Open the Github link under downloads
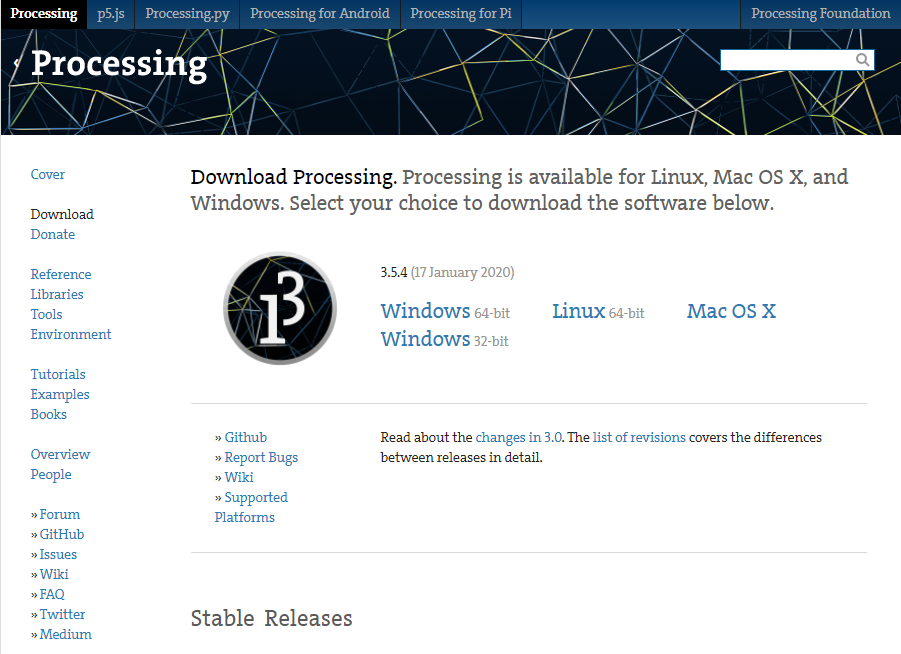Image resolution: width=901 pixels, height=654 pixels. pyautogui.click(x=245, y=437)
